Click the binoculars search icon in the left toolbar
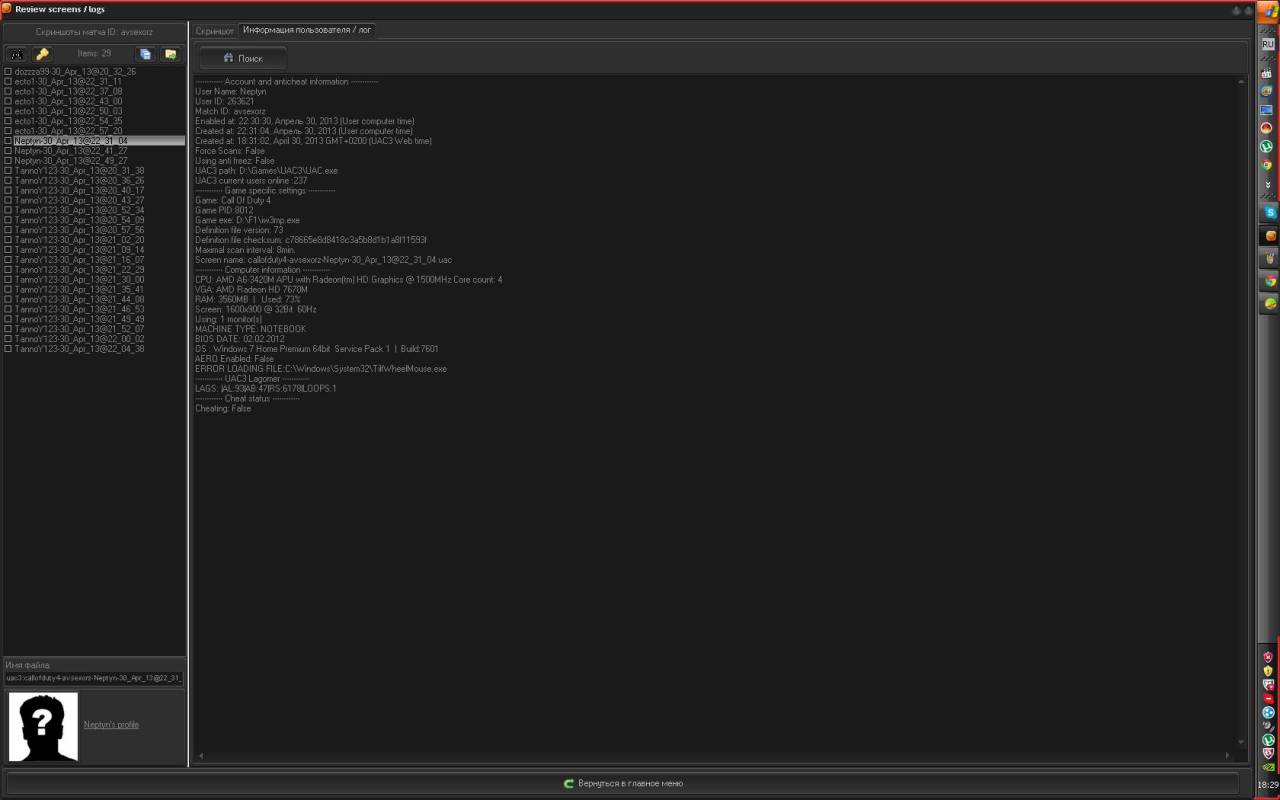Viewport: 1280px width, 800px height. tap(17, 54)
